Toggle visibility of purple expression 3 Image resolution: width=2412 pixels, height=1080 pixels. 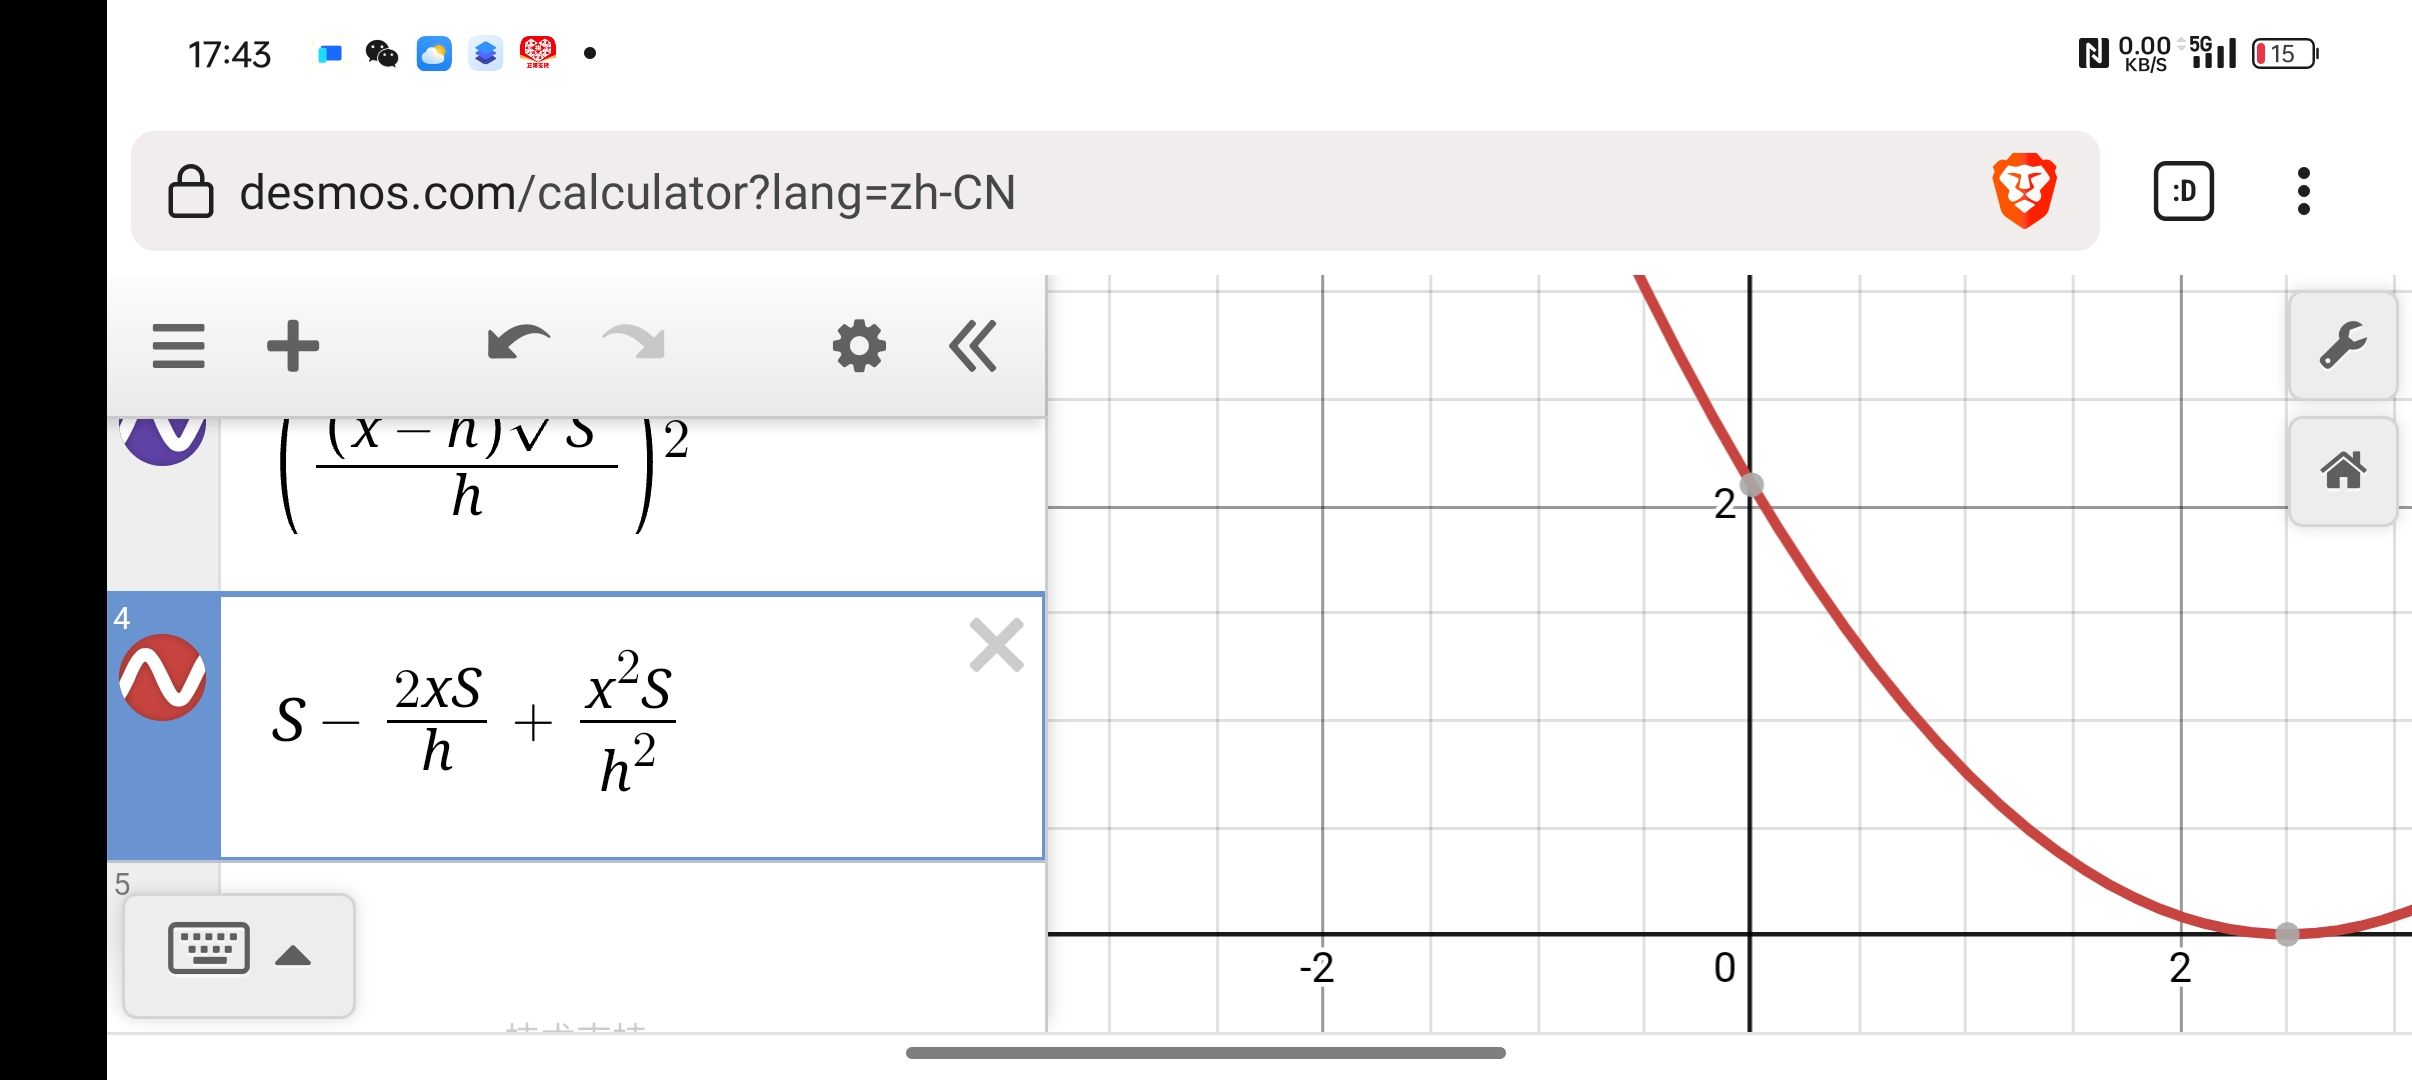click(163, 436)
